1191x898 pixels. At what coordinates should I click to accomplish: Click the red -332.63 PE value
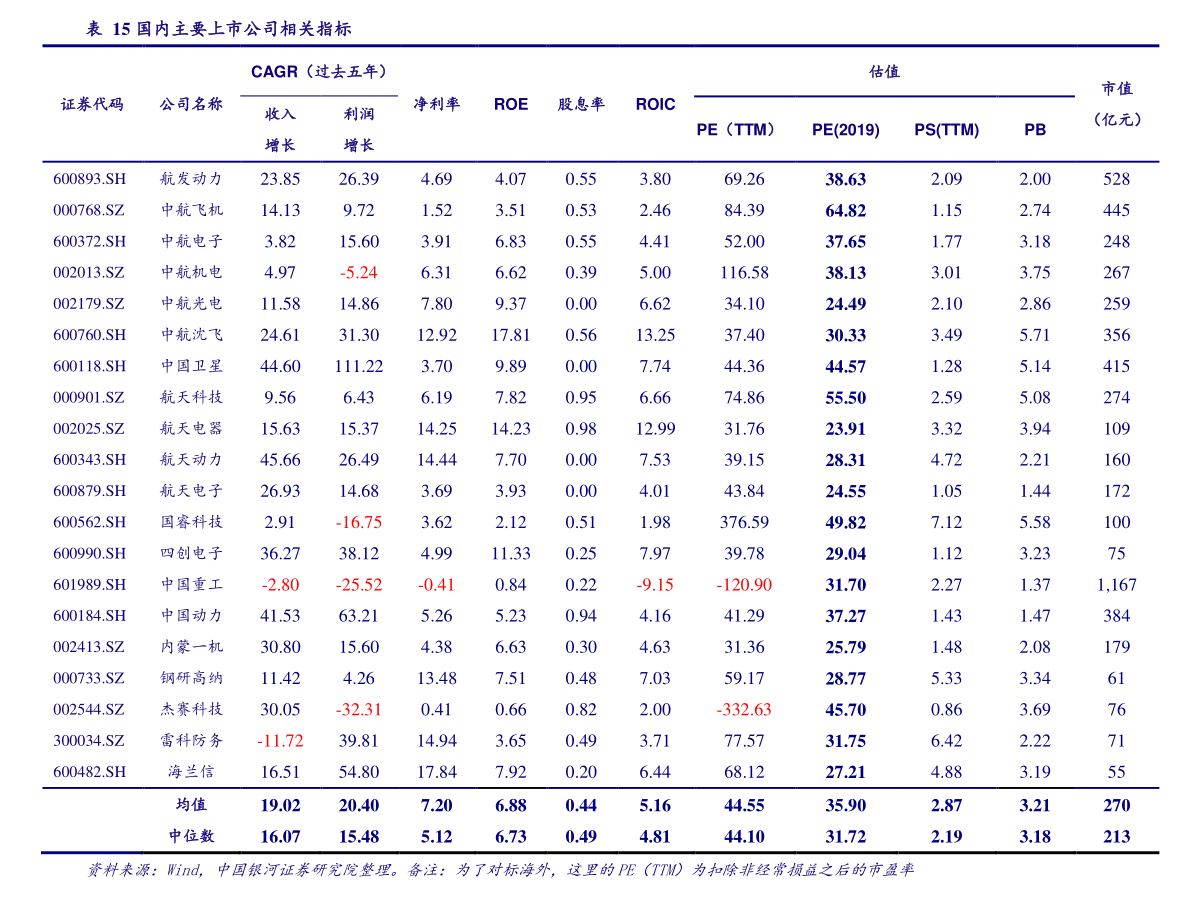(x=743, y=710)
